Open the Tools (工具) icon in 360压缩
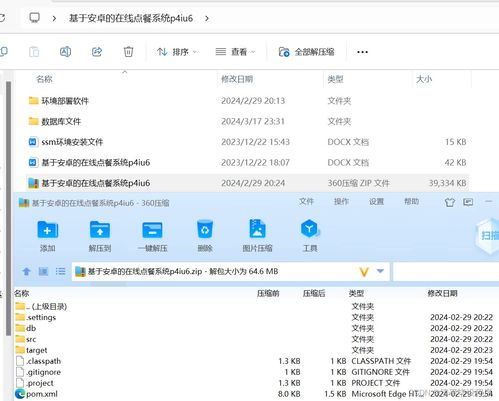 (x=310, y=228)
